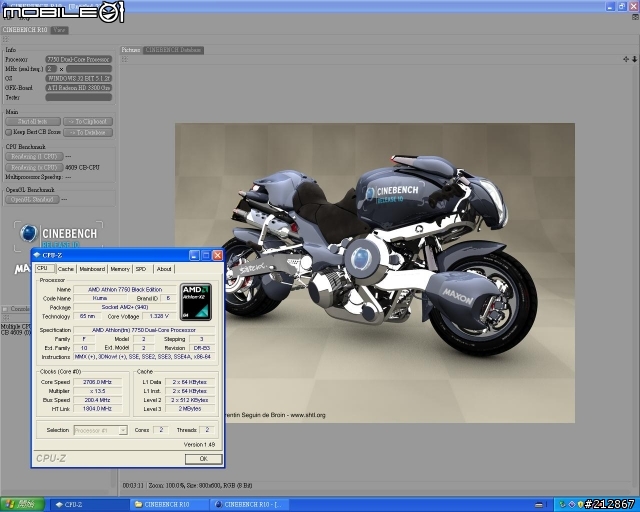Click the OS info field
The image size is (640, 512).
coord(78,78)
